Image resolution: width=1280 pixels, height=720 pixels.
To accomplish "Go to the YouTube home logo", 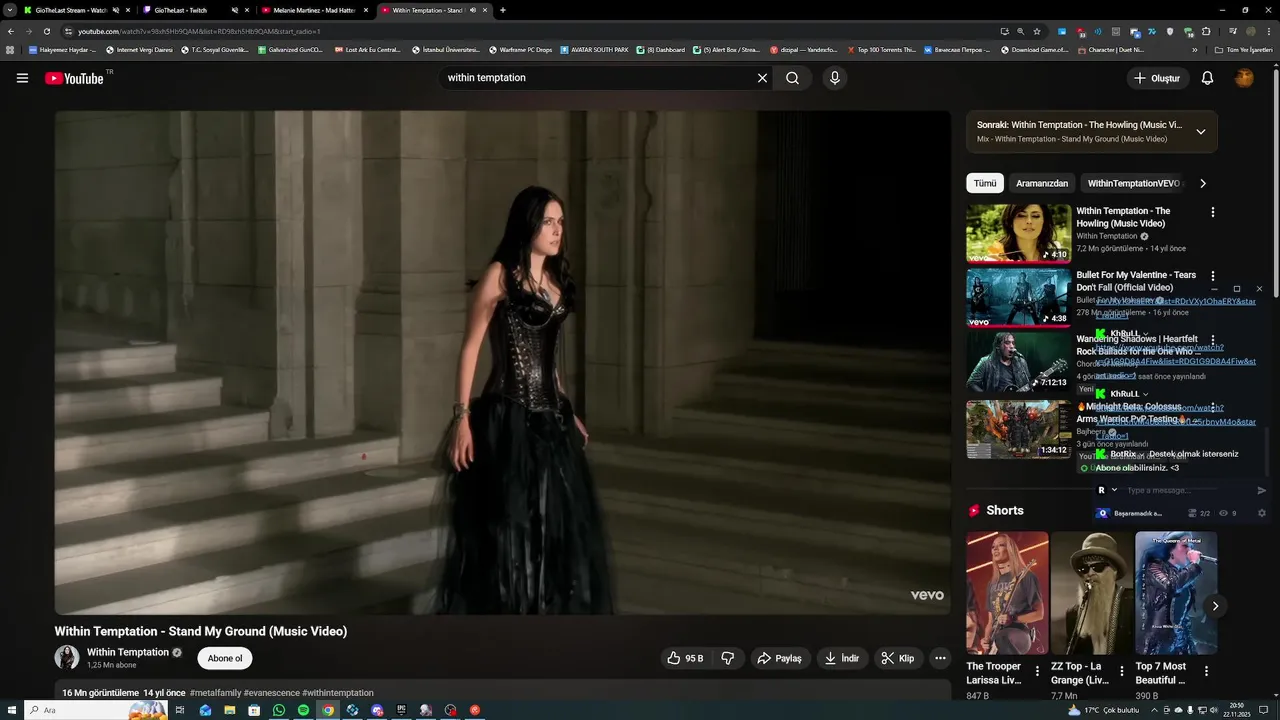I will 74,78.
